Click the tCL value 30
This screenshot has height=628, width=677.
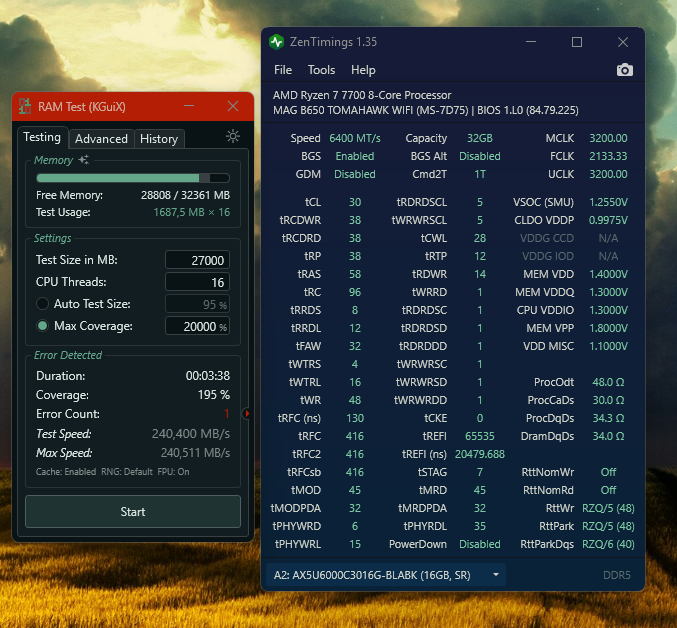tap(355, 202)
